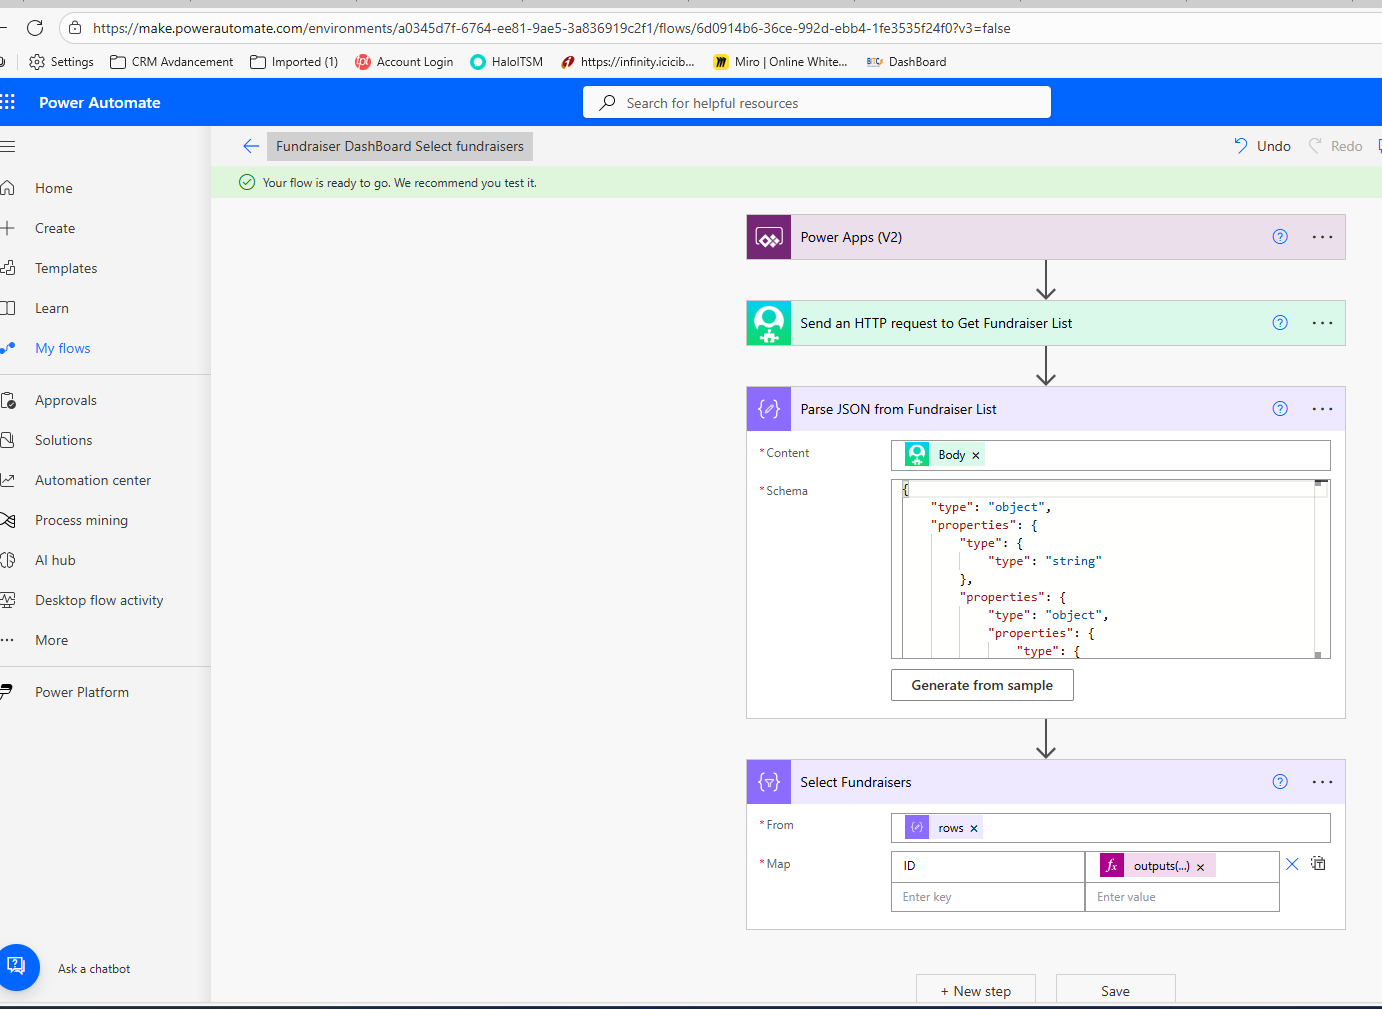Click the Undo button label

point(1274,146)
